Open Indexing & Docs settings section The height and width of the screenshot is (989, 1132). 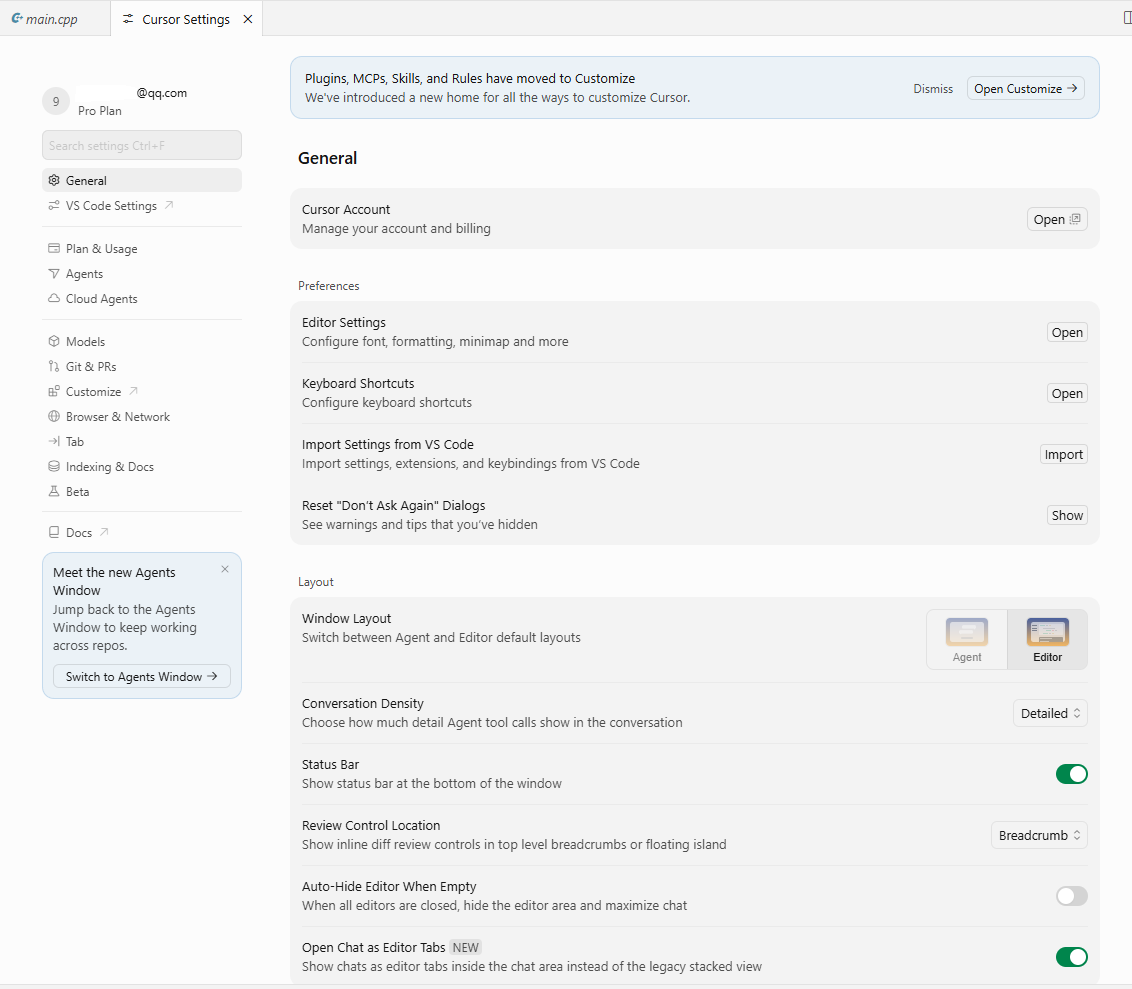[142, 466]
